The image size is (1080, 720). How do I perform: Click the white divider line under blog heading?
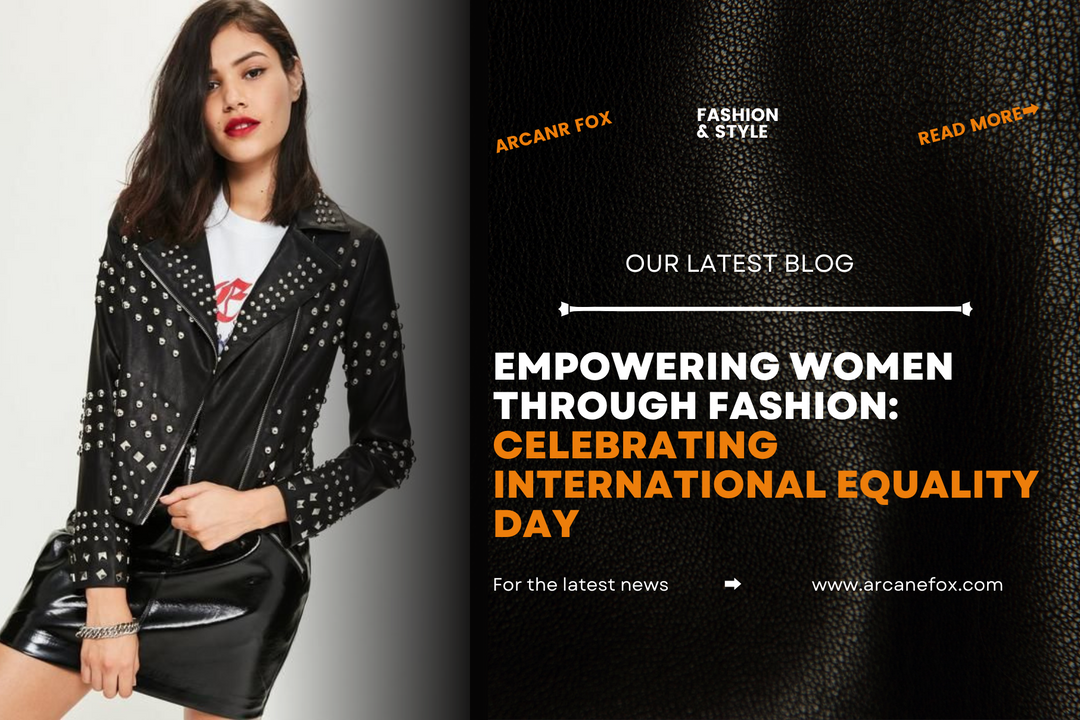pos(765,309)
